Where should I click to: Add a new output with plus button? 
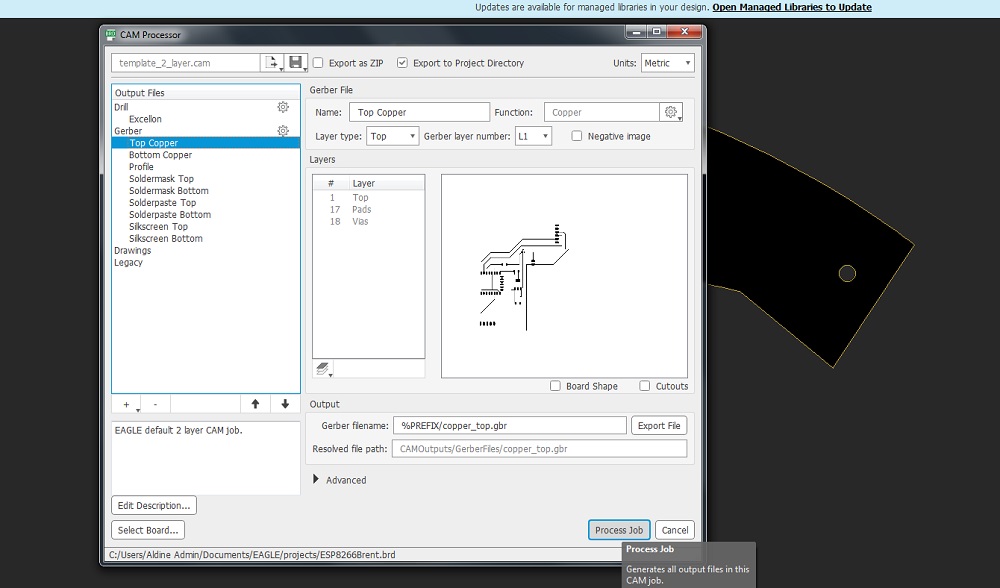(x=127, y=404)
